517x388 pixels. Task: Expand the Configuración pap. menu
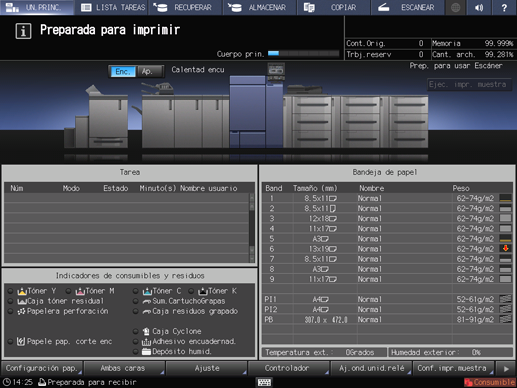pos(42,368)
